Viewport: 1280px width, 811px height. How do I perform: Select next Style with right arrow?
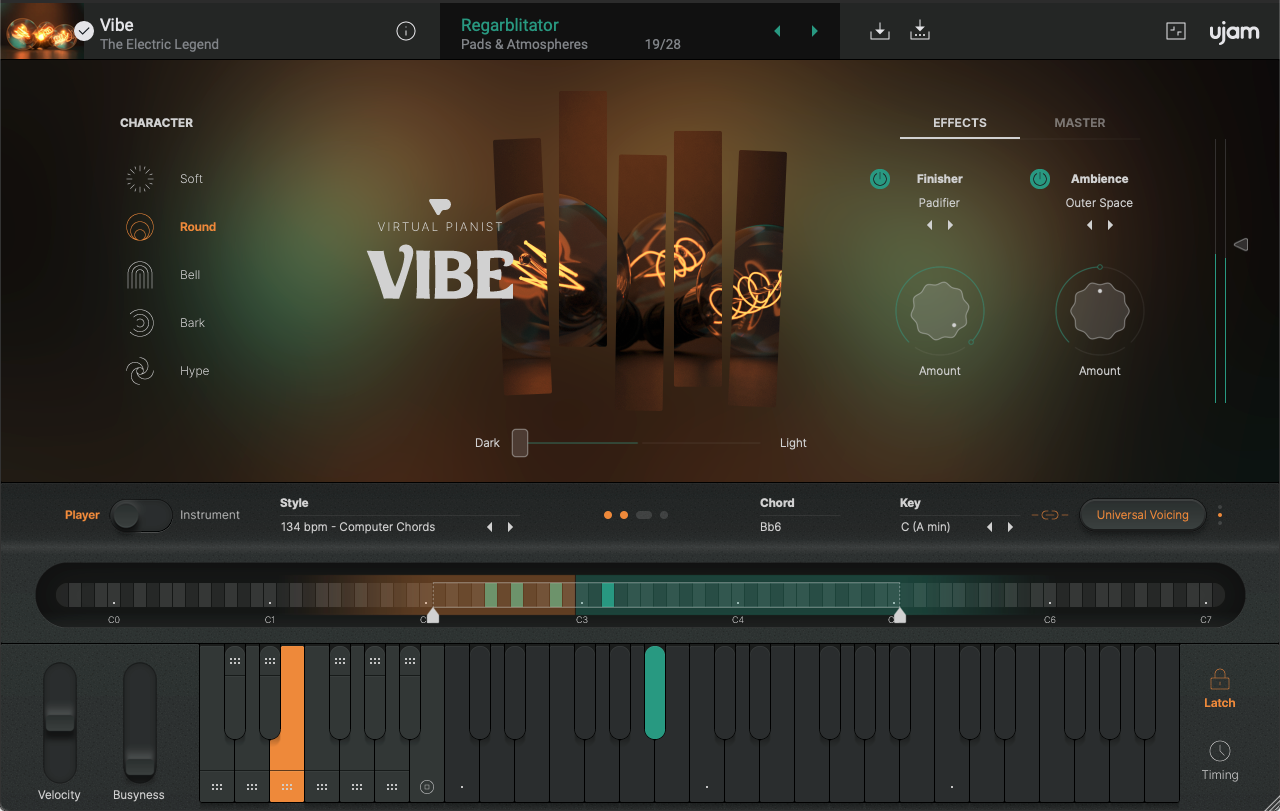pyautogui.click(x=510, y=527)
